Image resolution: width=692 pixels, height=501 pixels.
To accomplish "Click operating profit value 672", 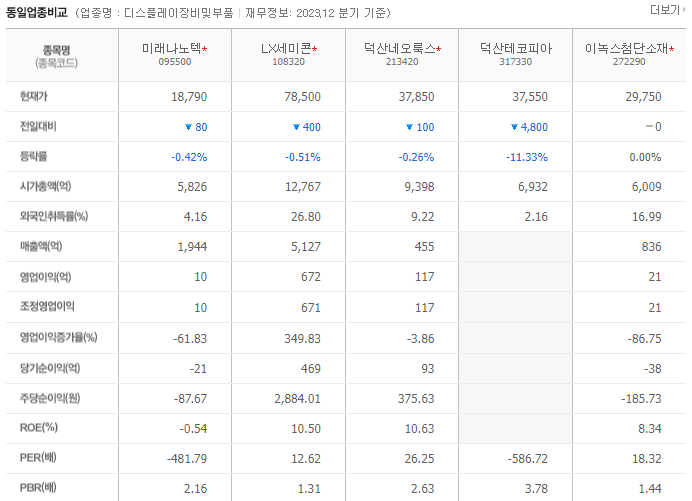I will click(311, 277).
